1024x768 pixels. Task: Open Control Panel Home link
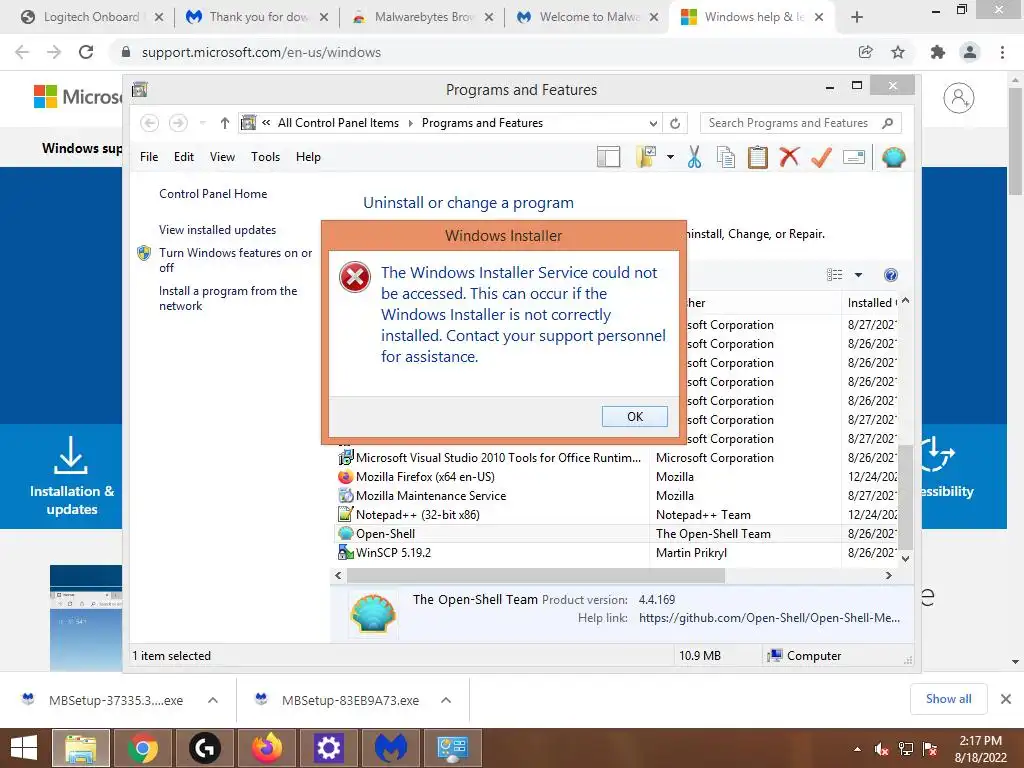tap(213, 194)
